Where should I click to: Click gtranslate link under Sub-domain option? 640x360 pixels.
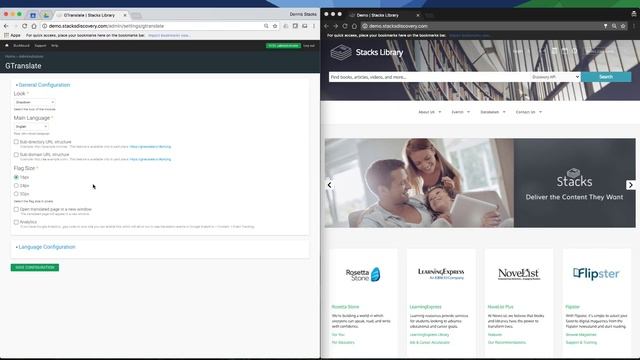[150, 159]
